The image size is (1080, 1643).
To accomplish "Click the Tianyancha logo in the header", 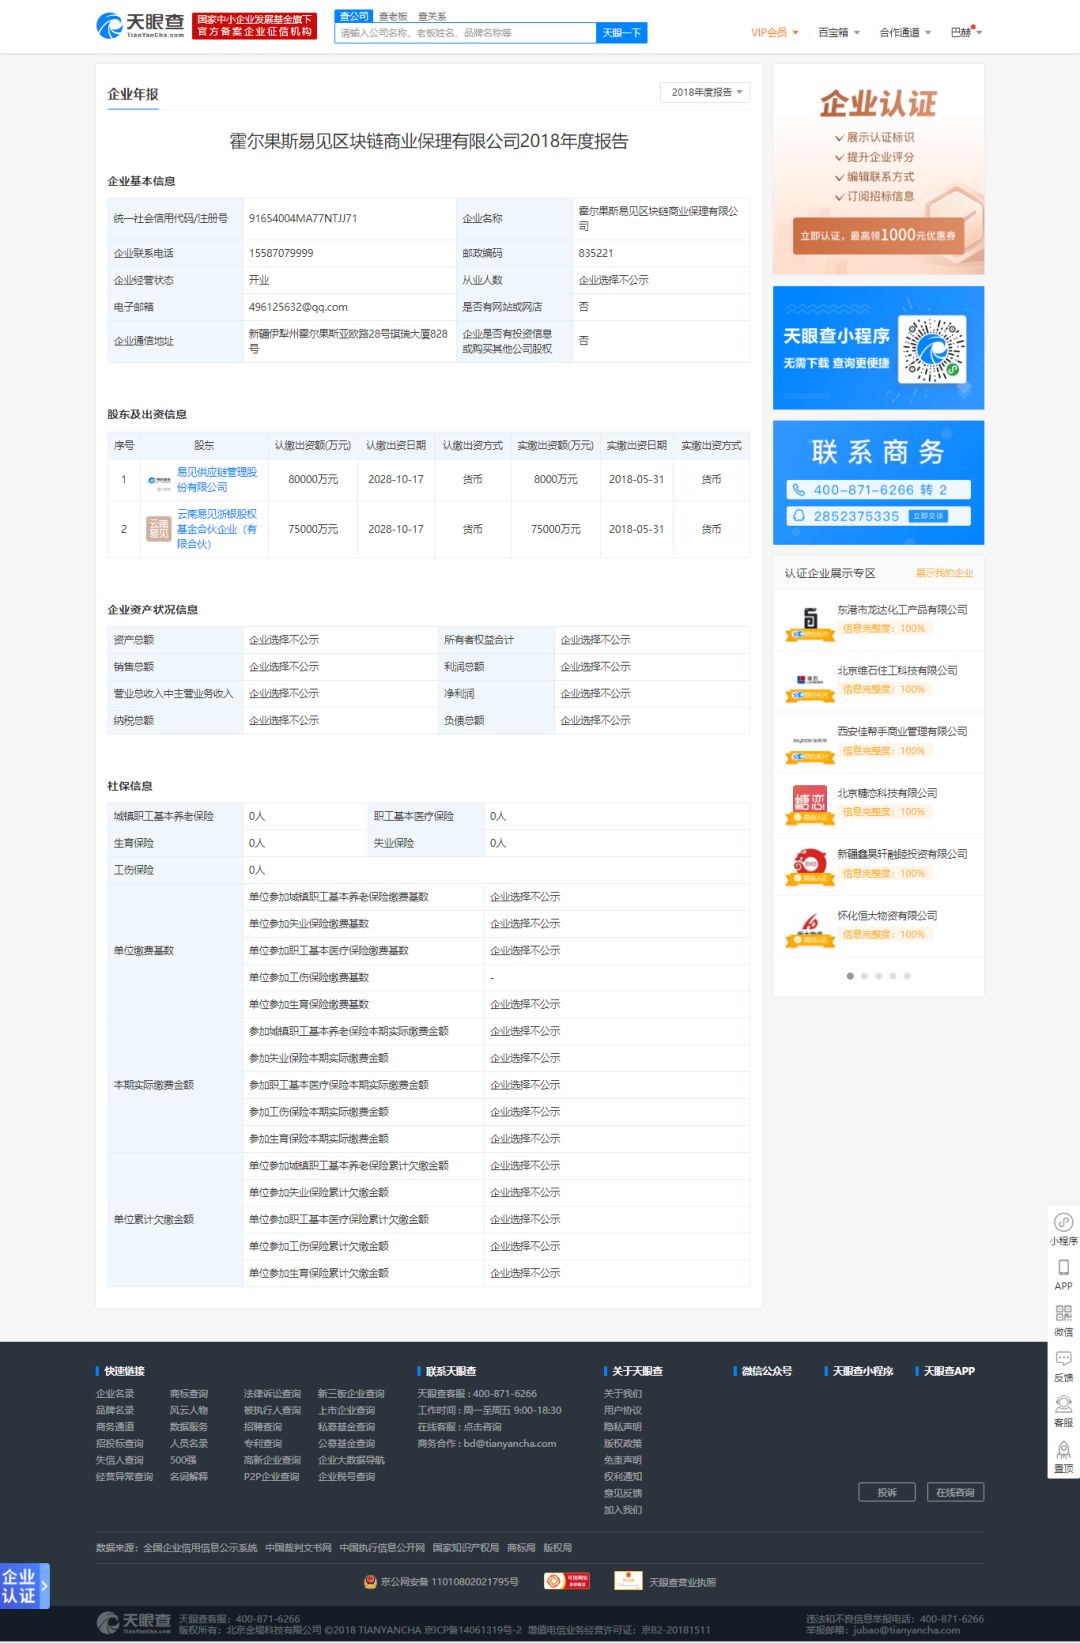I will [140, 25].
